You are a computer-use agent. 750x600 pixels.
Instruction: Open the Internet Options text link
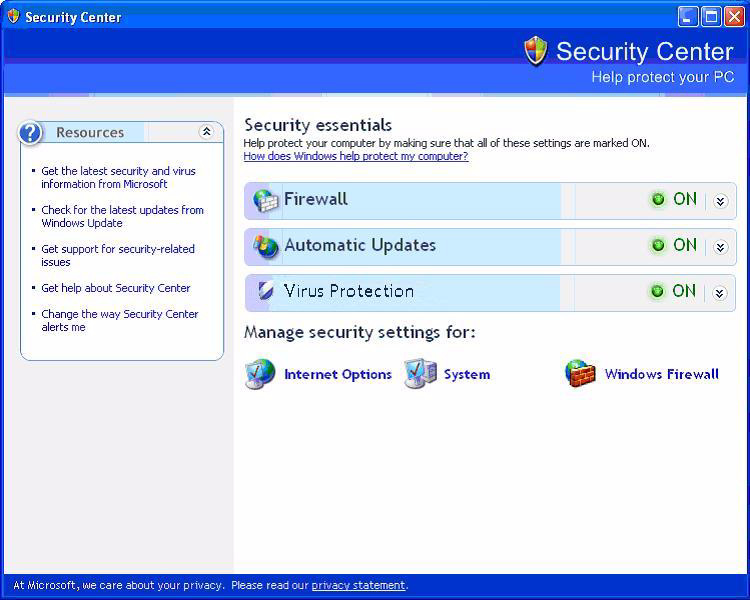[338, 374]
